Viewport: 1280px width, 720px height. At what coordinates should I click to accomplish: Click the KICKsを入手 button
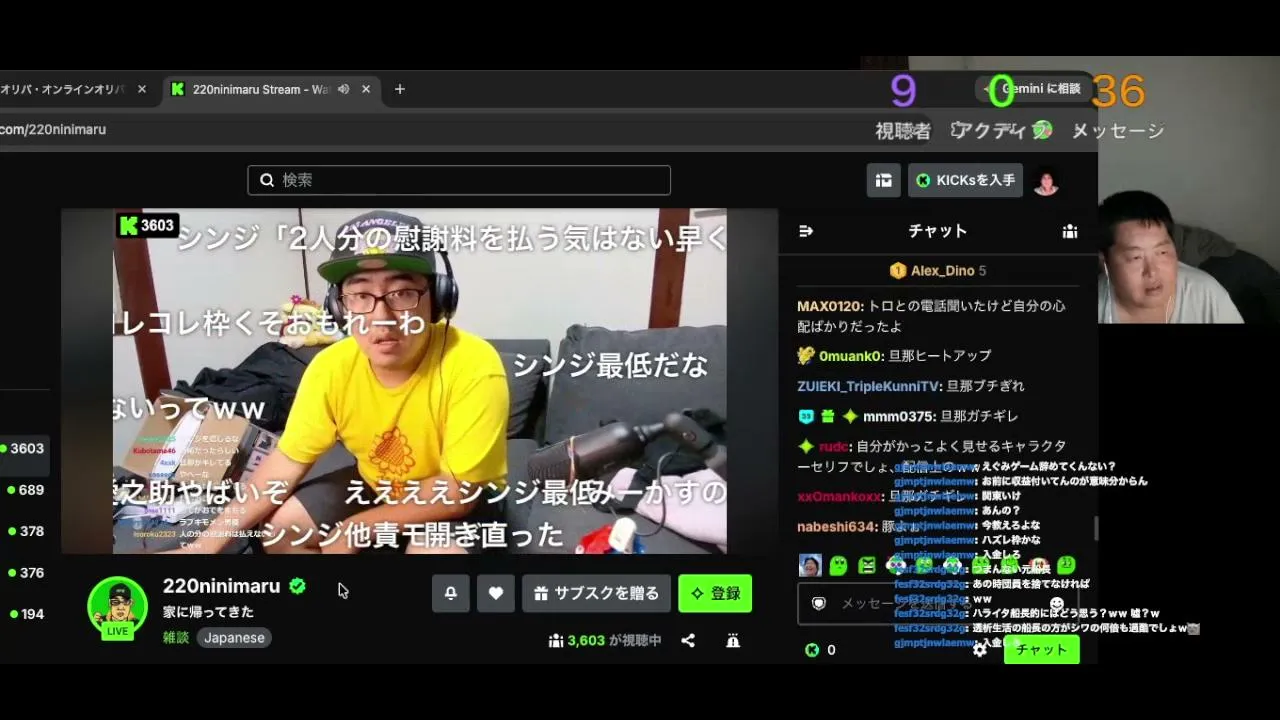(965, 180)
